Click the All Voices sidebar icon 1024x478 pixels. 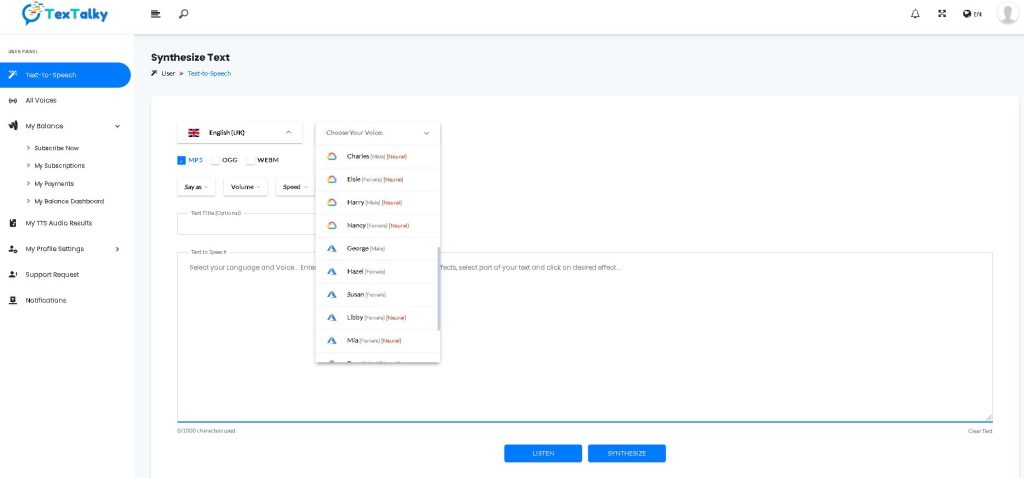tap(12, 101)
